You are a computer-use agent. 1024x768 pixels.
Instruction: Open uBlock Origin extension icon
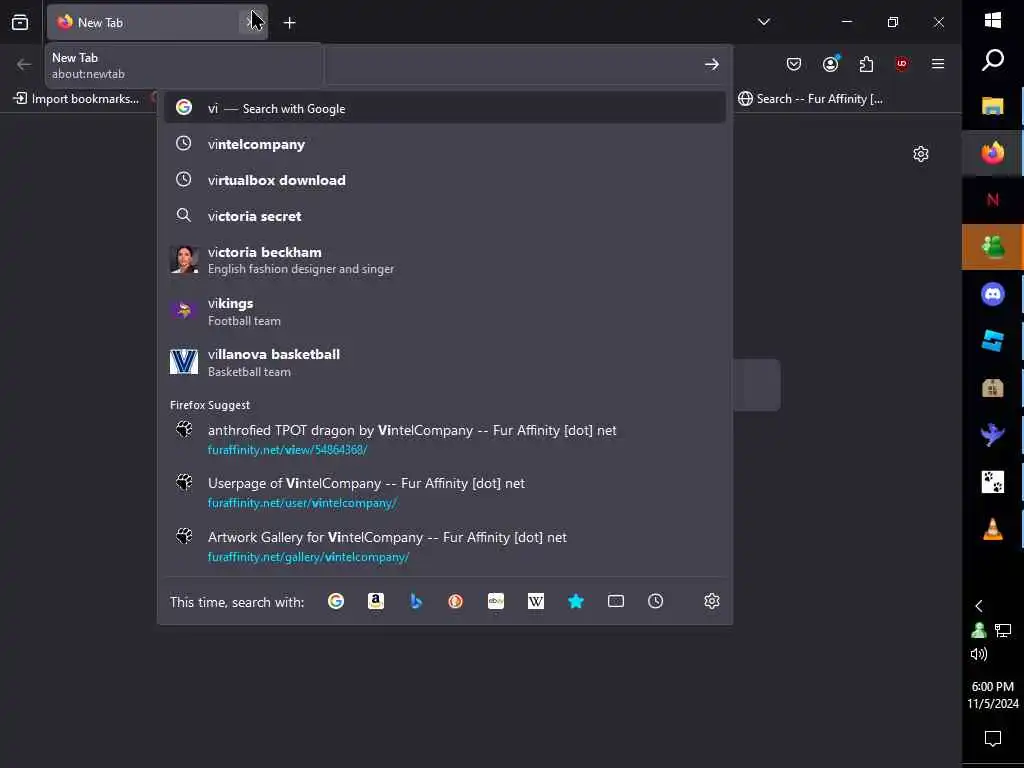pyautogui.click(x=902, y=64)
